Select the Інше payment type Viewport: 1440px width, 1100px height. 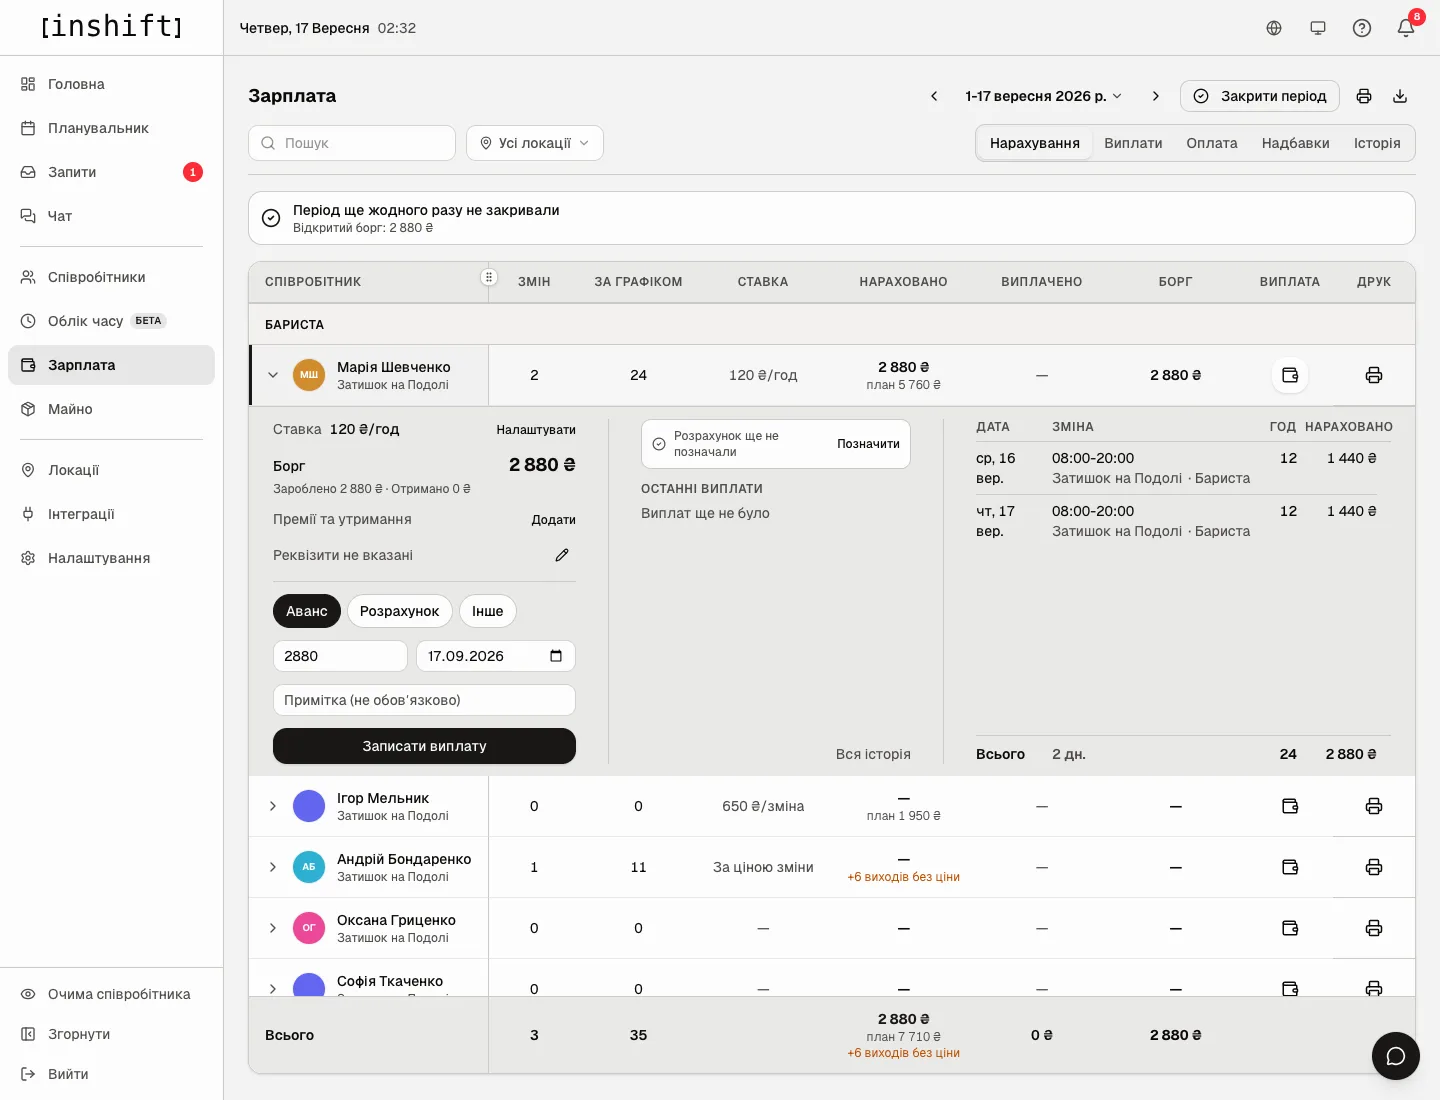click(x=488, y=611)
